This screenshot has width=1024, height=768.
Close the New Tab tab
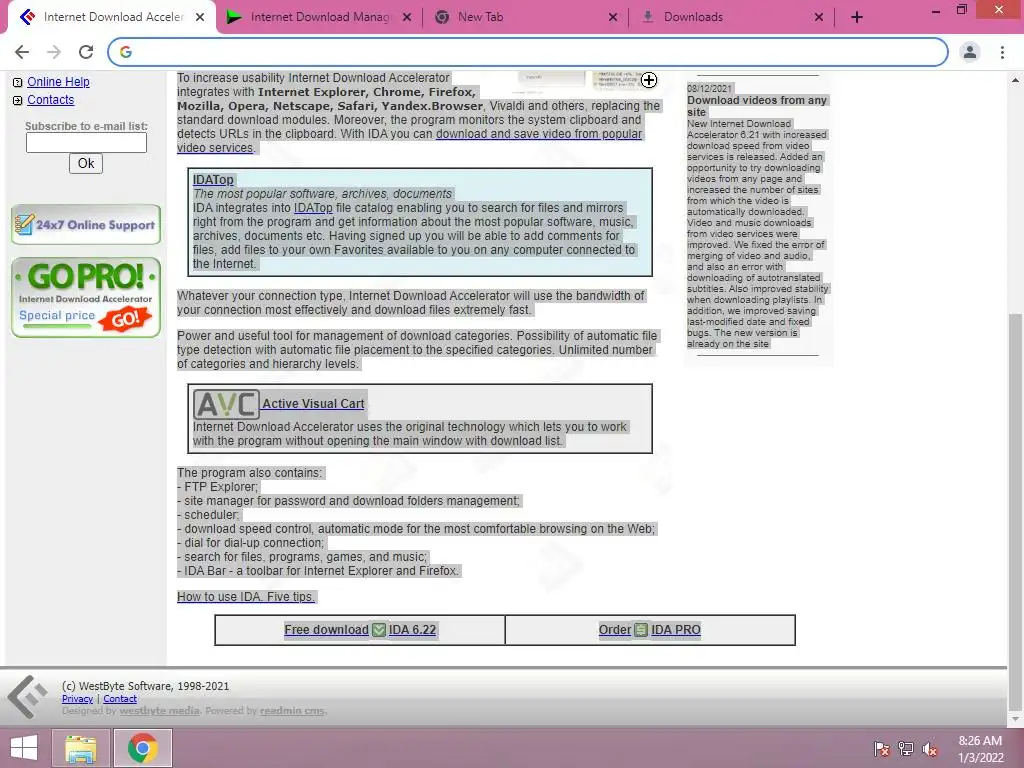(x=613, y=17)
